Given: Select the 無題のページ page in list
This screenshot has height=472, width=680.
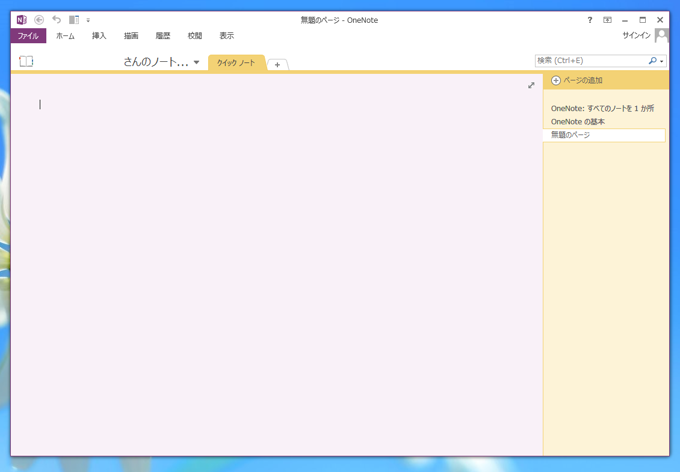Looking at the screenshot, I should [604, 135].
